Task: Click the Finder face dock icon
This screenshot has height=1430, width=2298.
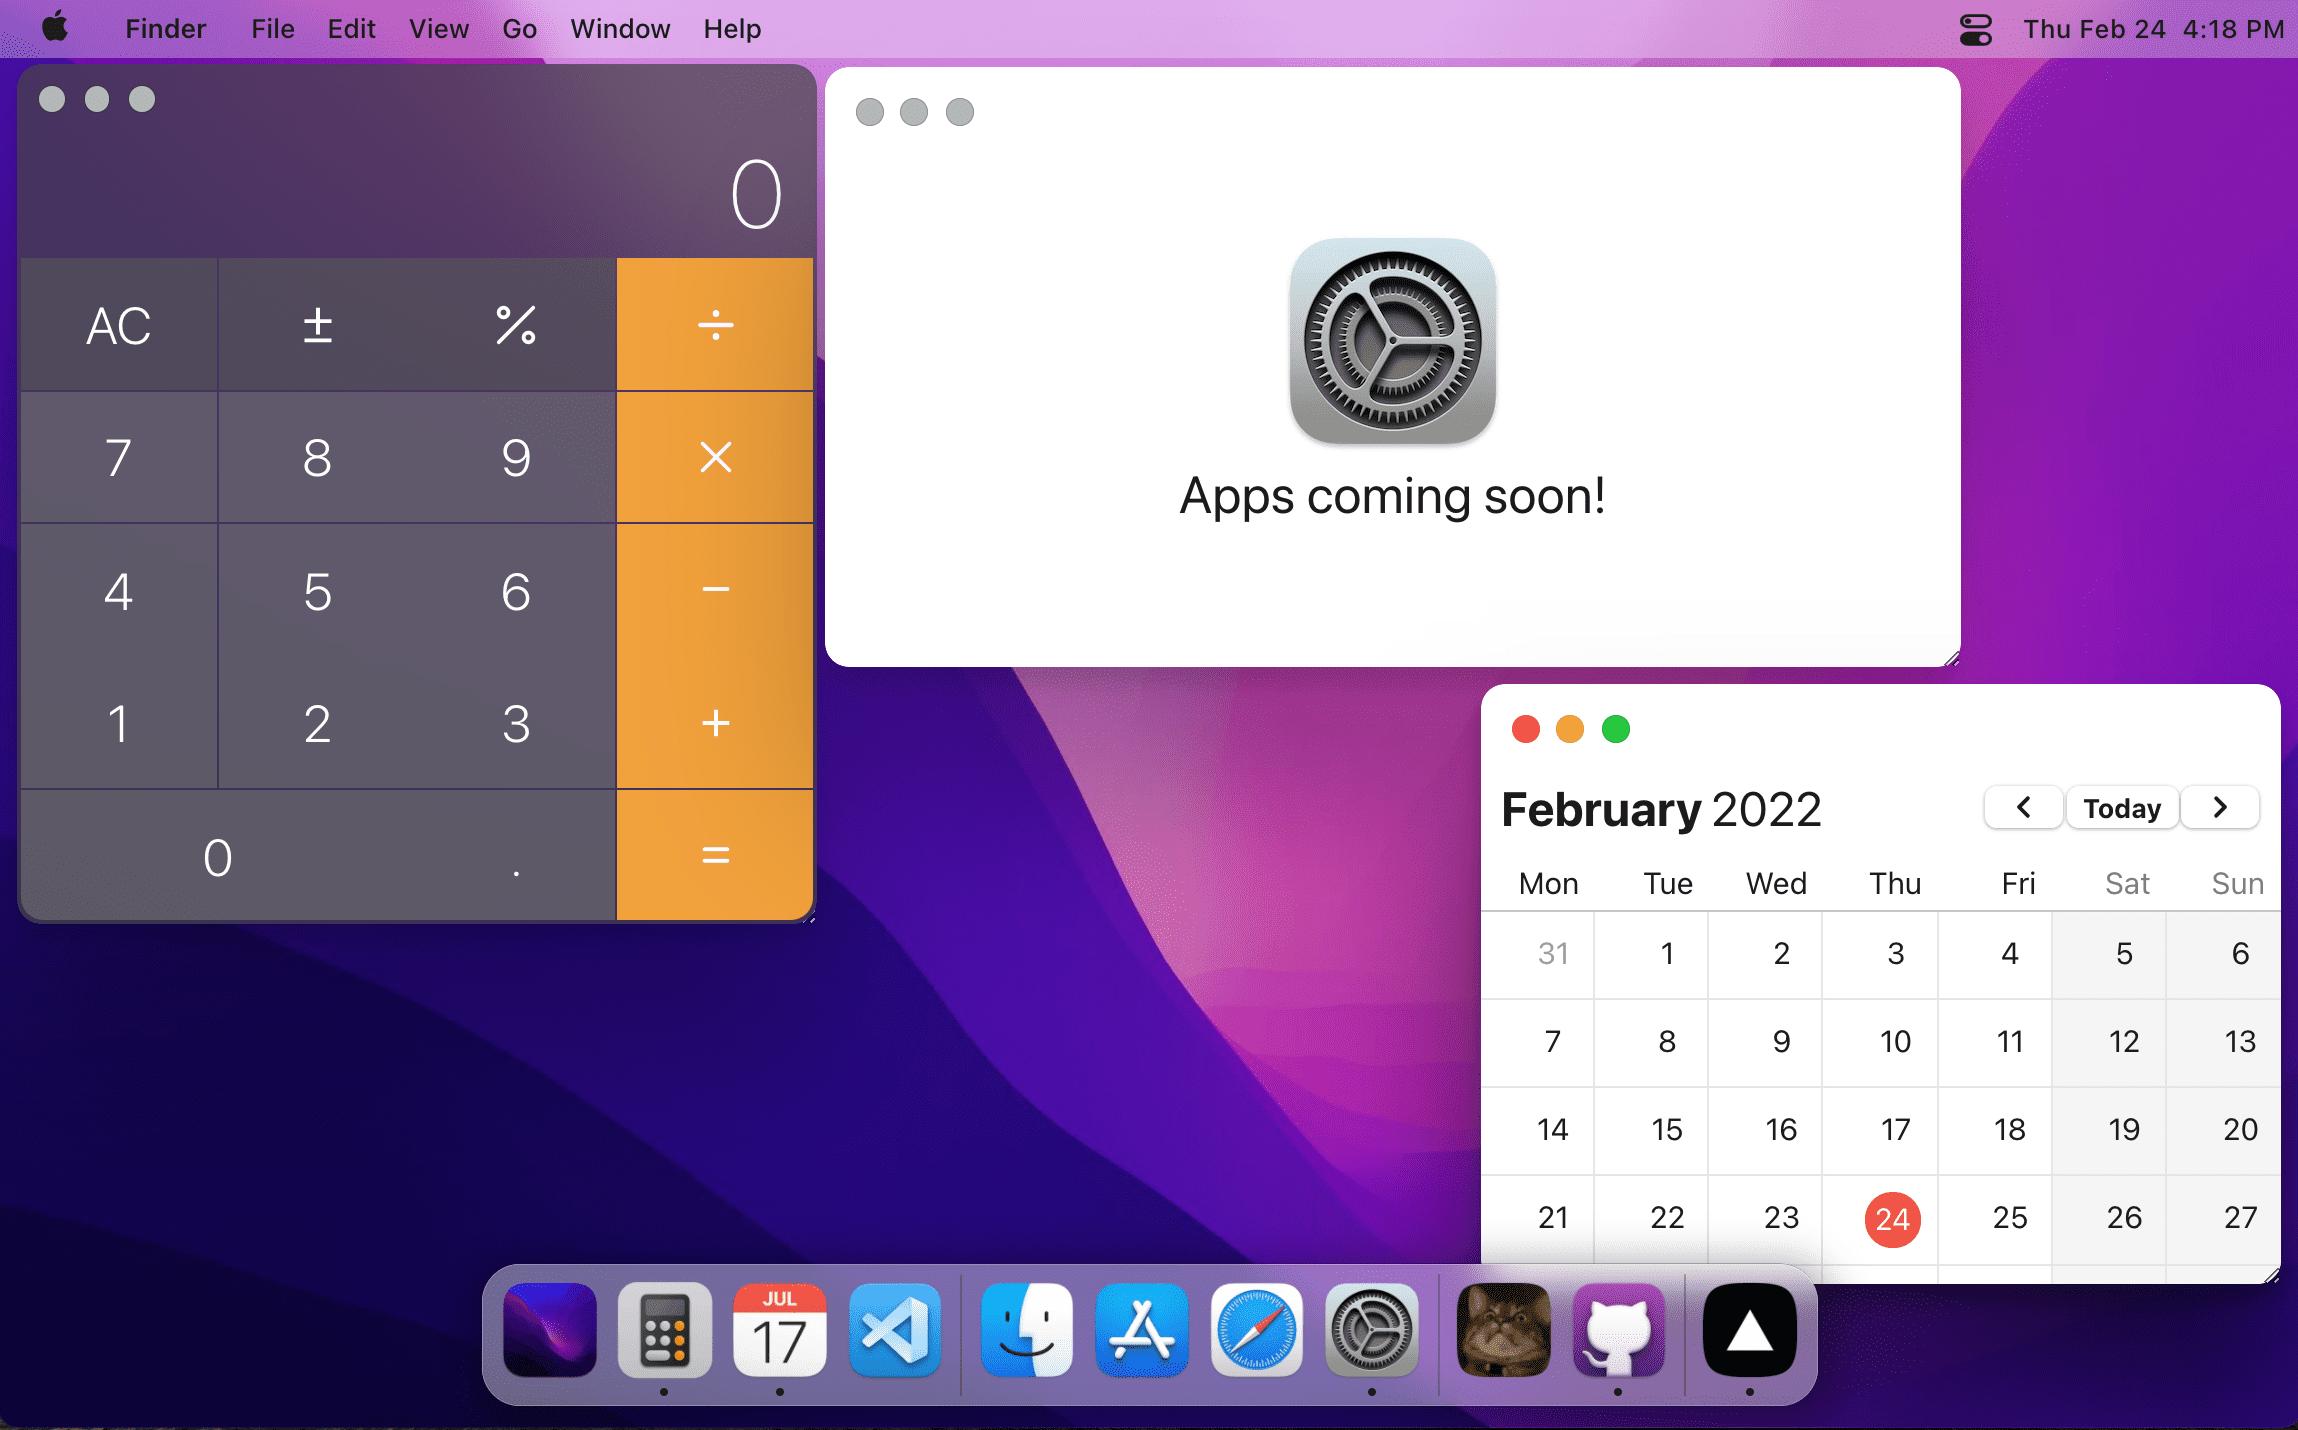Action: coord(1026,1330)
